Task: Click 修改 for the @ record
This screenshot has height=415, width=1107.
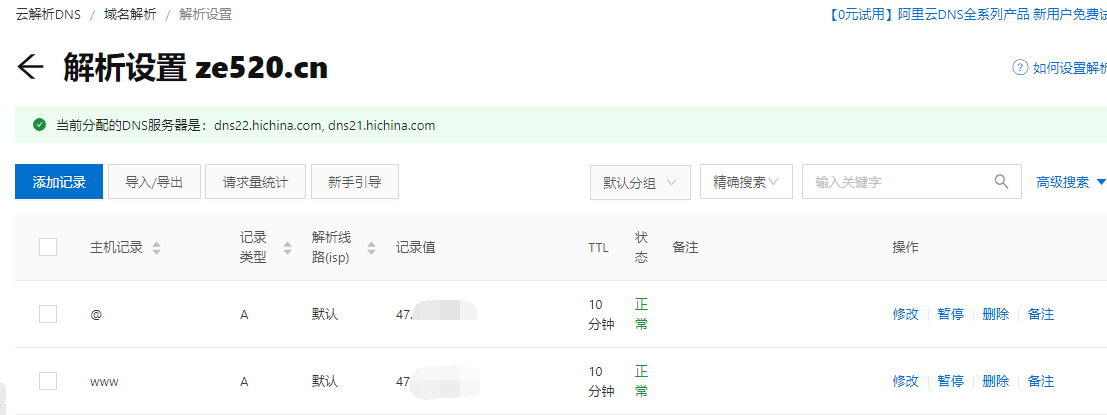Action: (x=906, y=314)
